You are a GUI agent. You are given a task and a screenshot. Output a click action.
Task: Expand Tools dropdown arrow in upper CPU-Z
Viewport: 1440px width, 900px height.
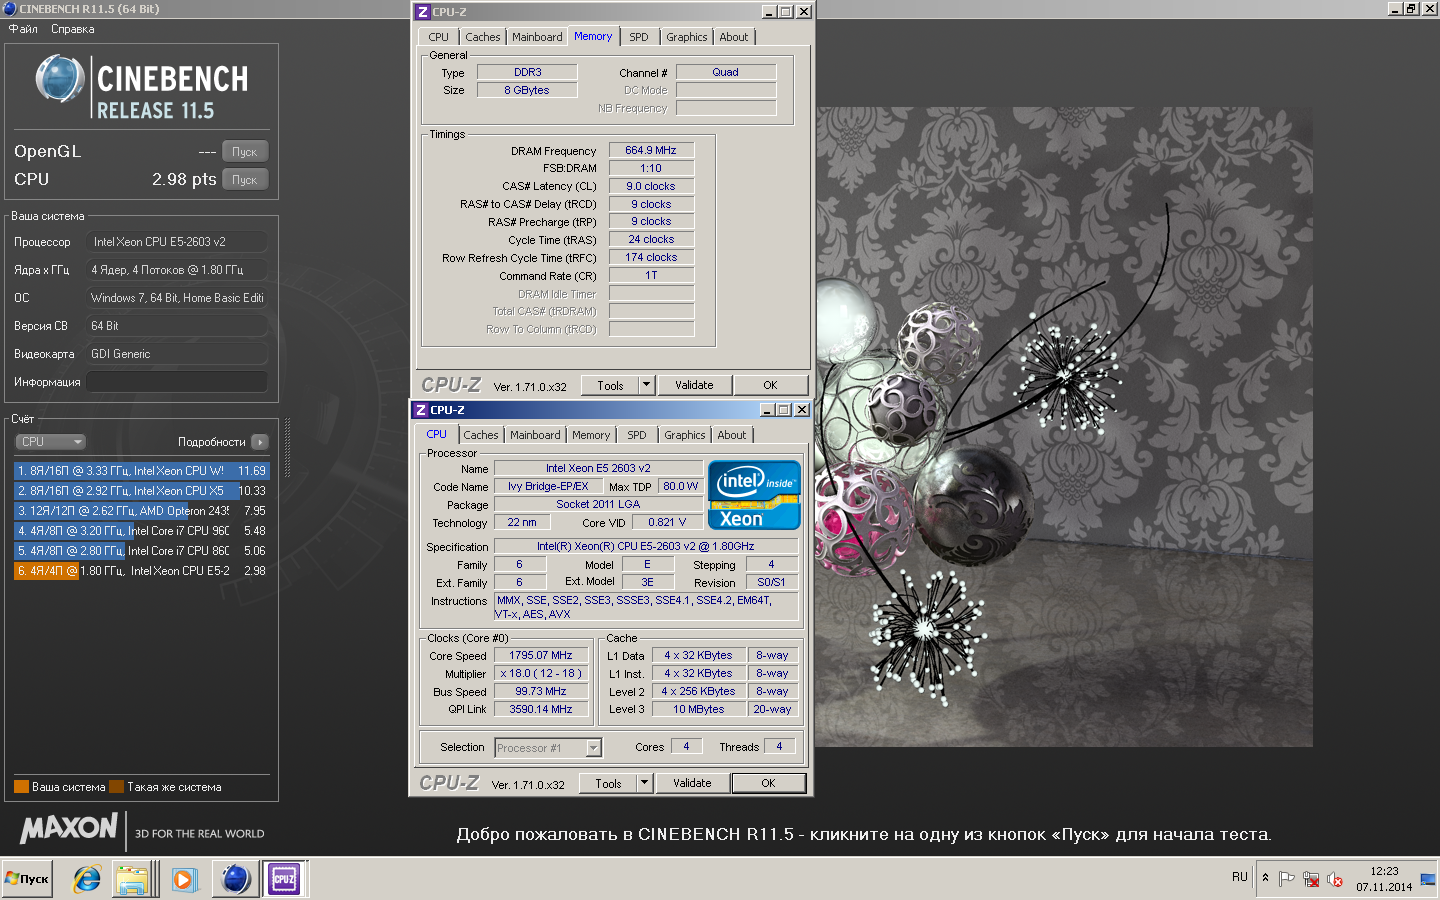coord(646,386)
